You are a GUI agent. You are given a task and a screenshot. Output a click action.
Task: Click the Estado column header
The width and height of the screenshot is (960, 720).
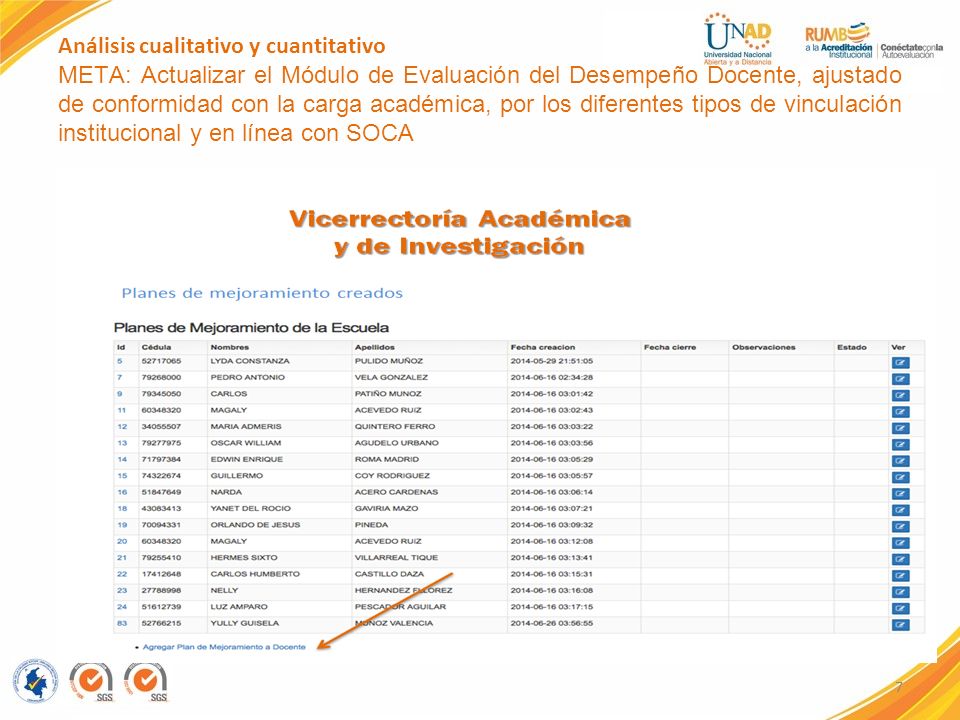click(852, 347)
